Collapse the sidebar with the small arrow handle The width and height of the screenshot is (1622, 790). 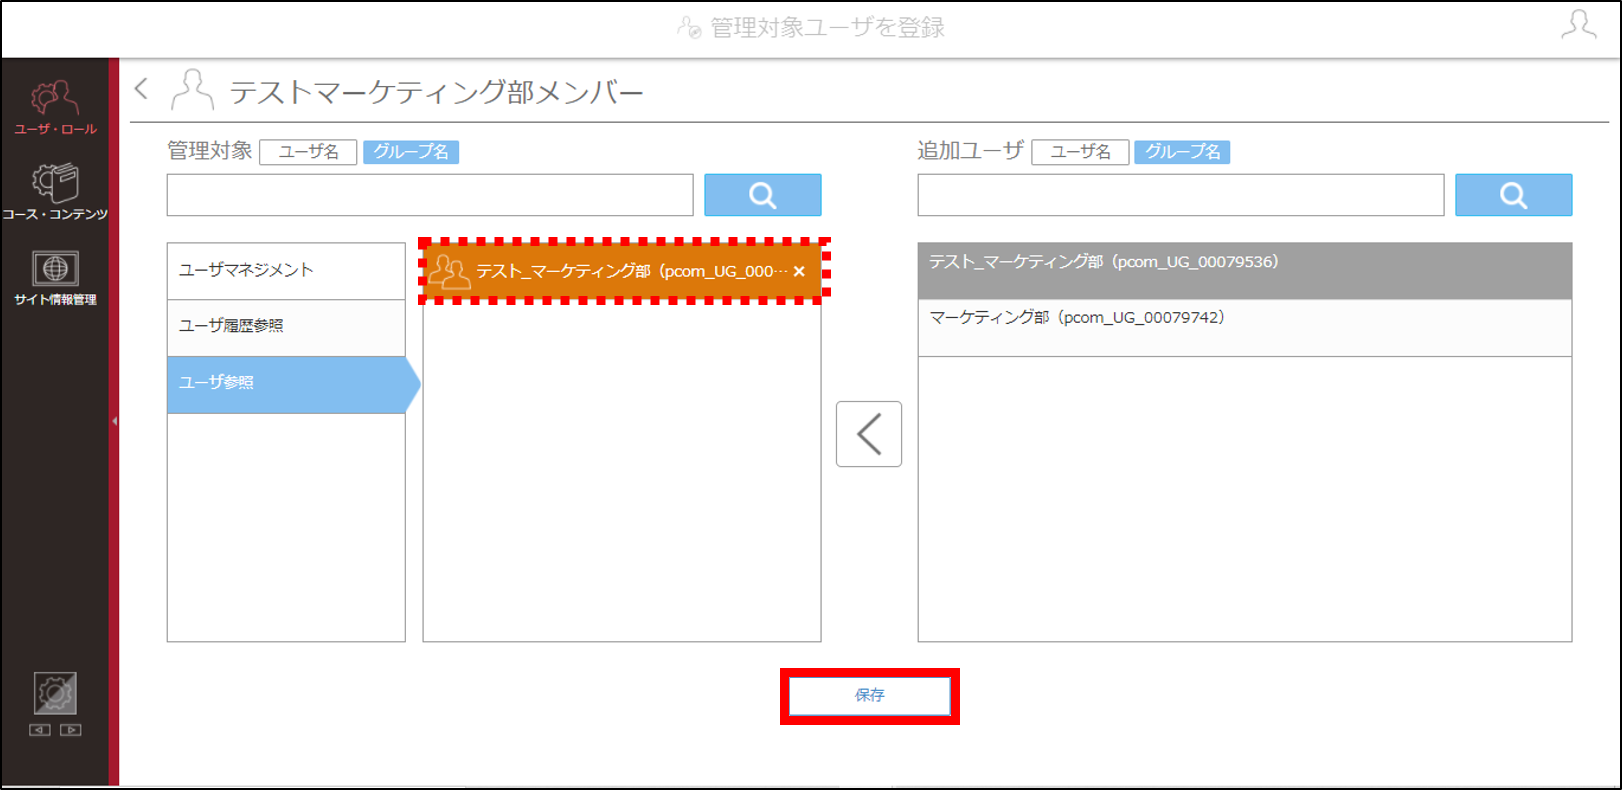tap(114, 421)
